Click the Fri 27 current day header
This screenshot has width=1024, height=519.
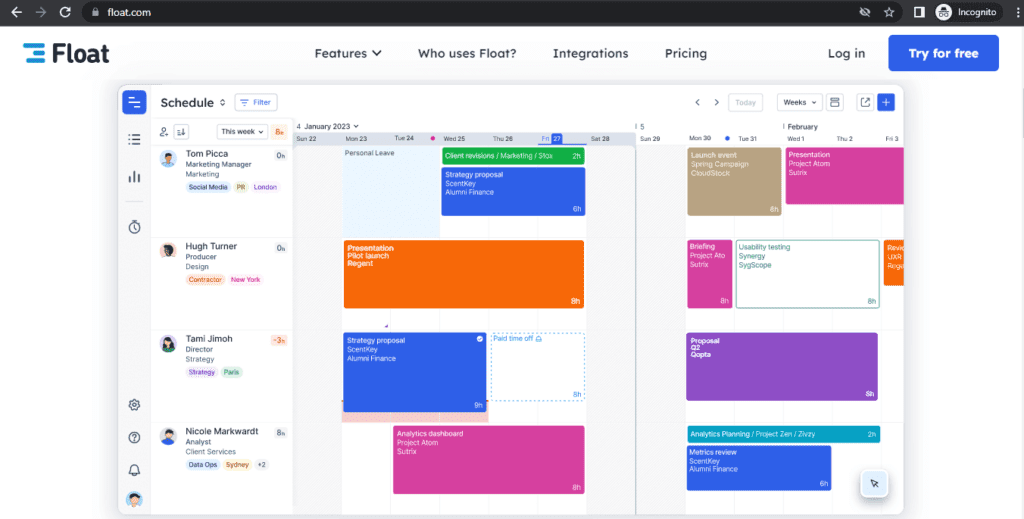coord(550,138)
